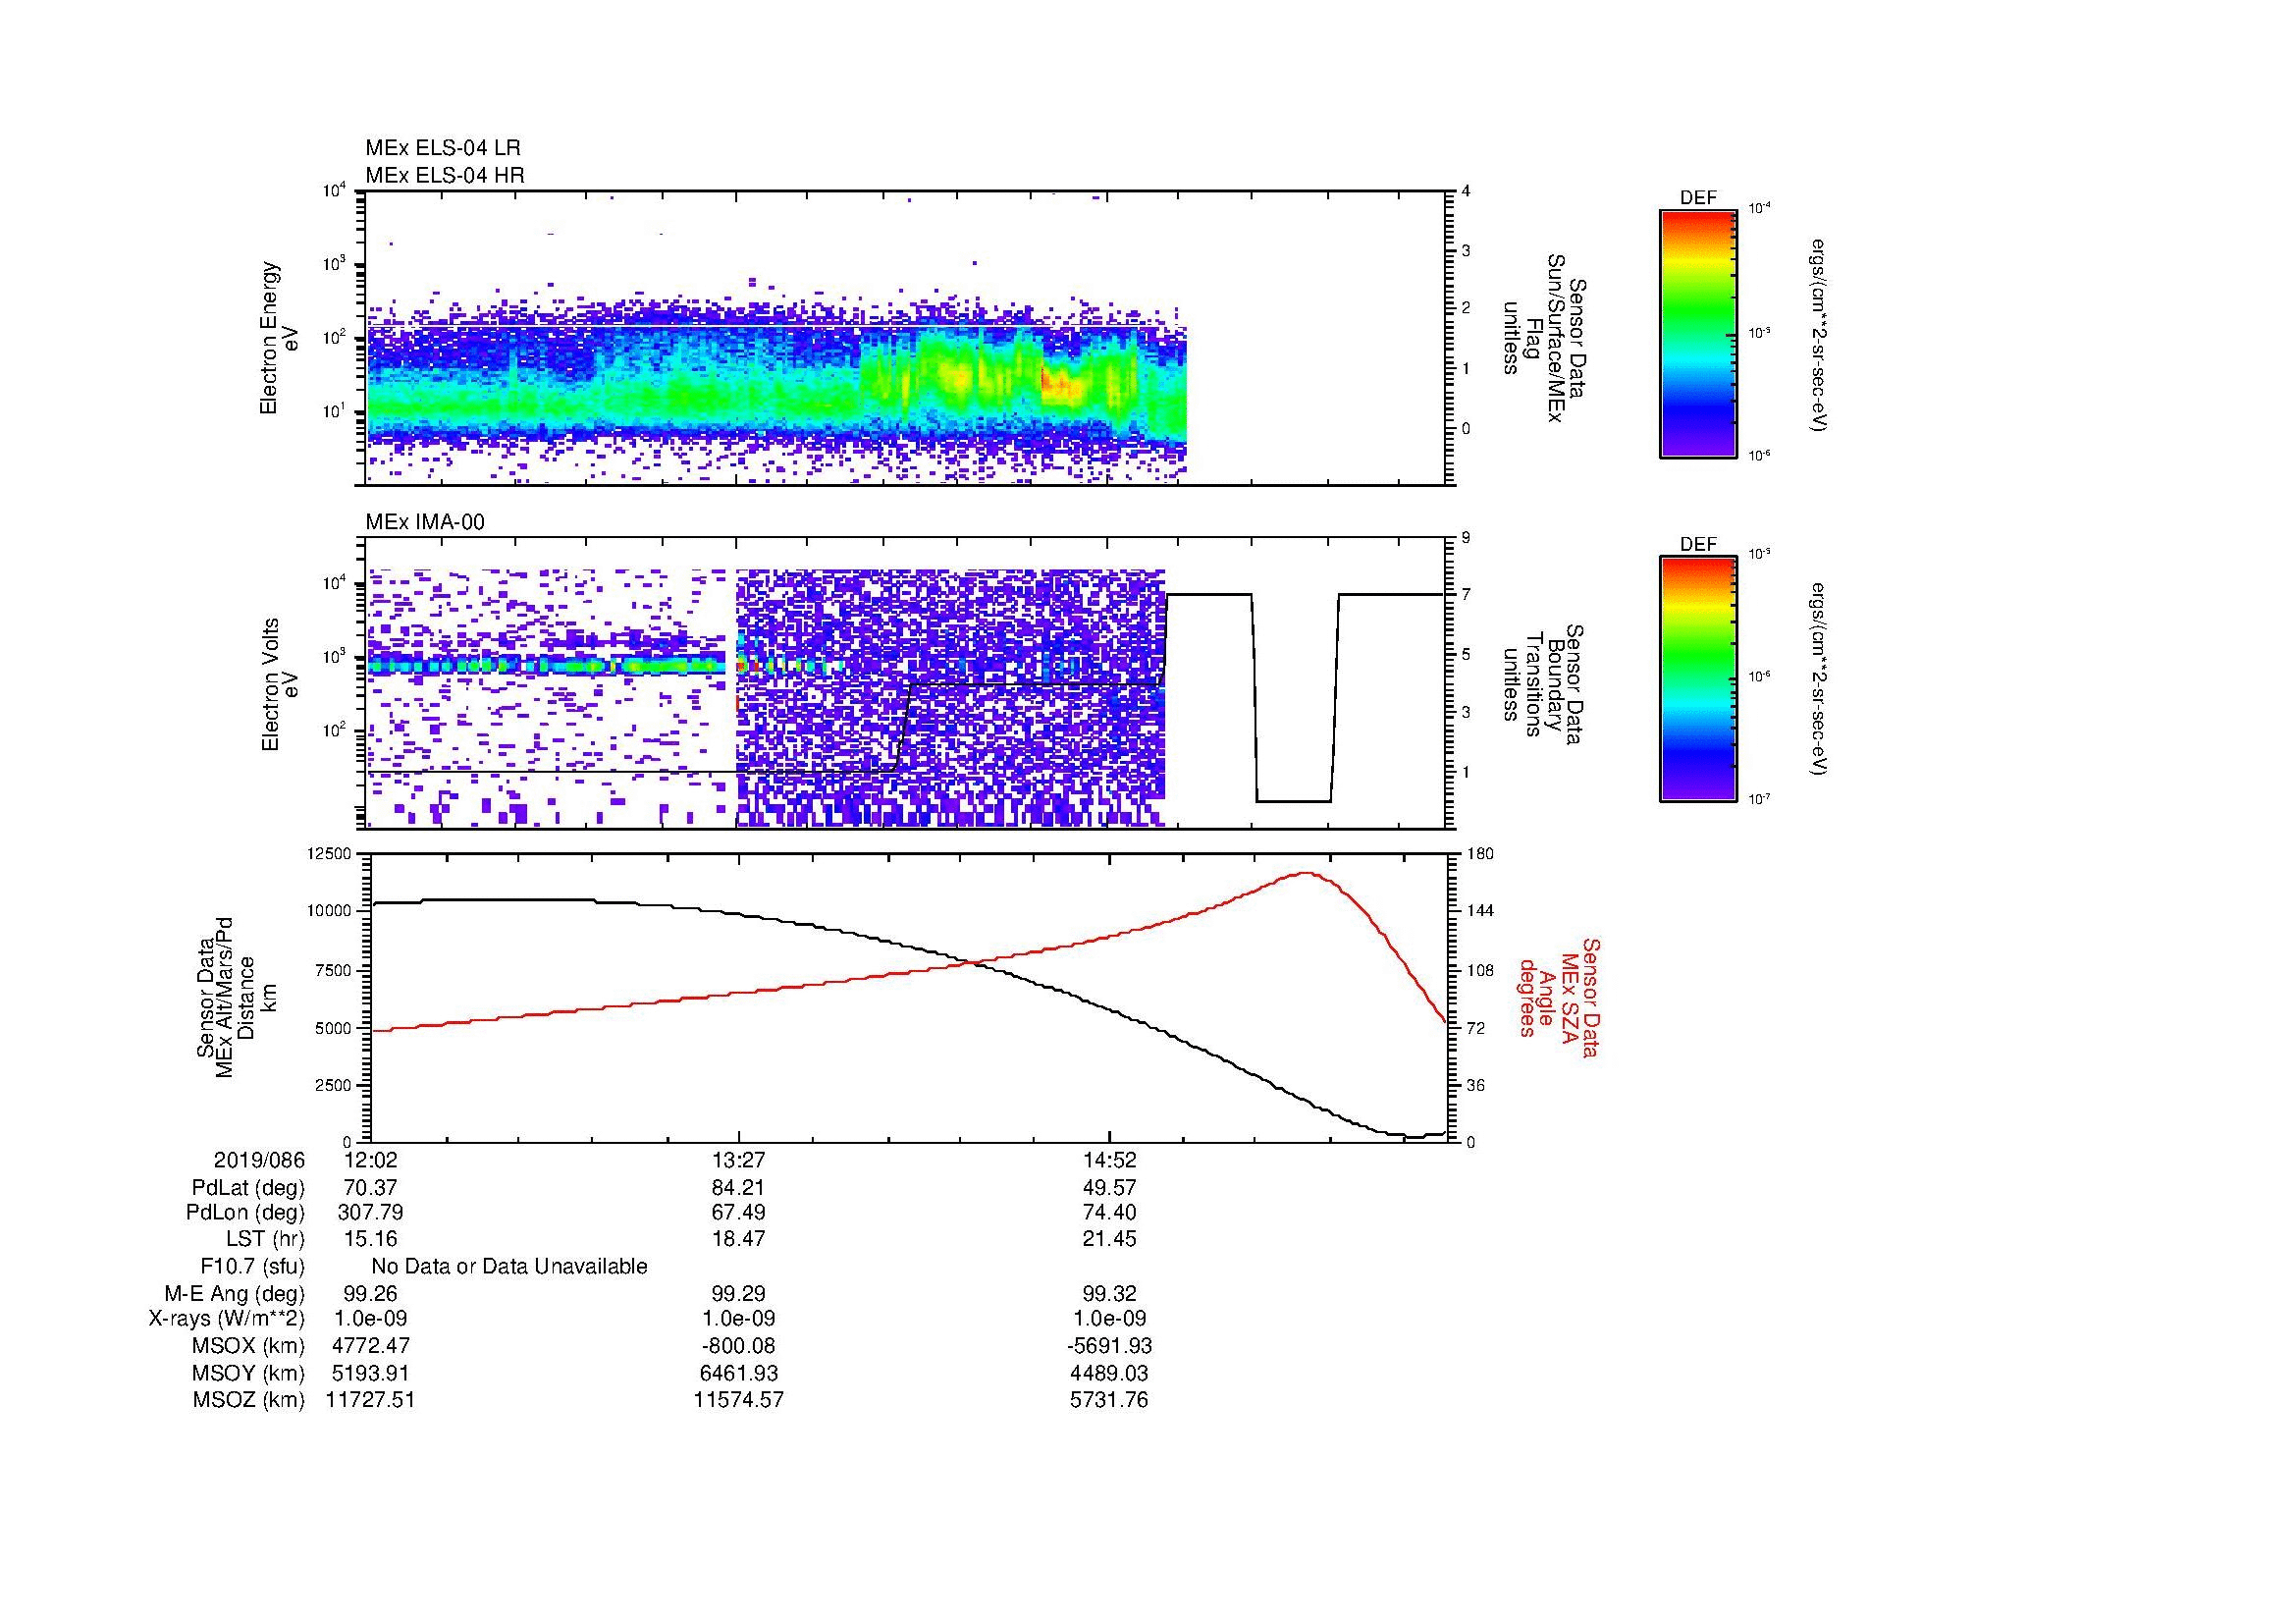Click the peak of the red SZA curve
The width and height of the screenshot is (2296, 1623).
click(1307, 873)
